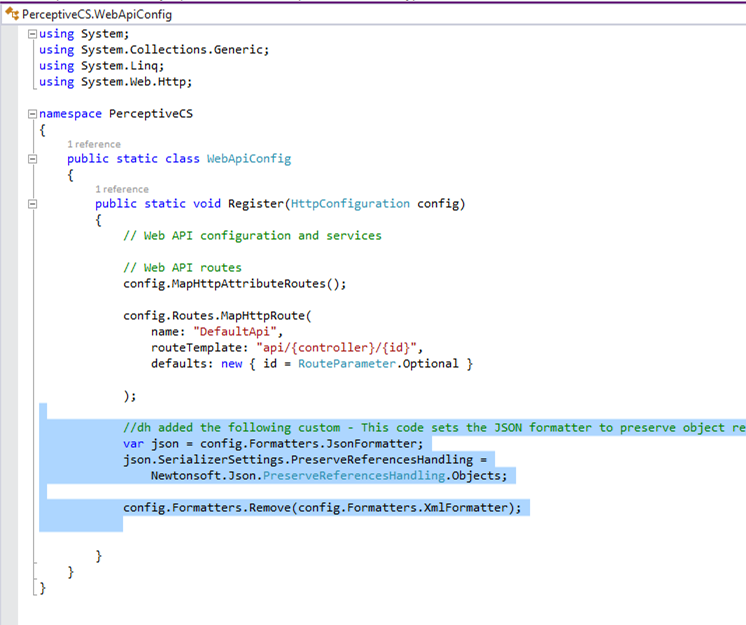The width and height of the screenshot is (746, 625).
Task: Click the Register method name
Action: coord(256,204)
